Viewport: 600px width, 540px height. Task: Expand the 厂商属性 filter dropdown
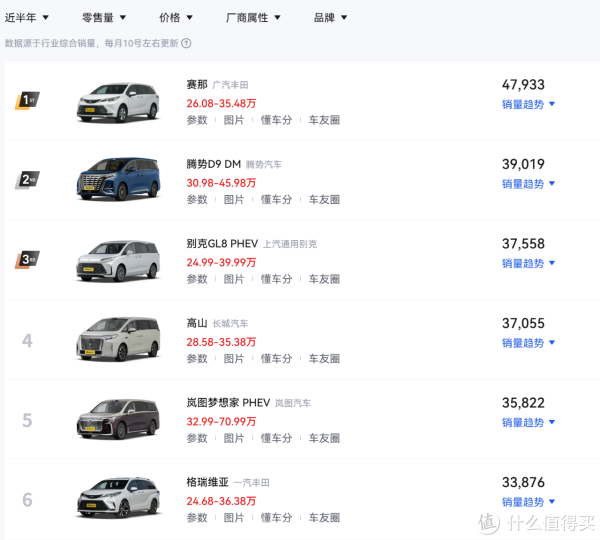tap(253, 18)
